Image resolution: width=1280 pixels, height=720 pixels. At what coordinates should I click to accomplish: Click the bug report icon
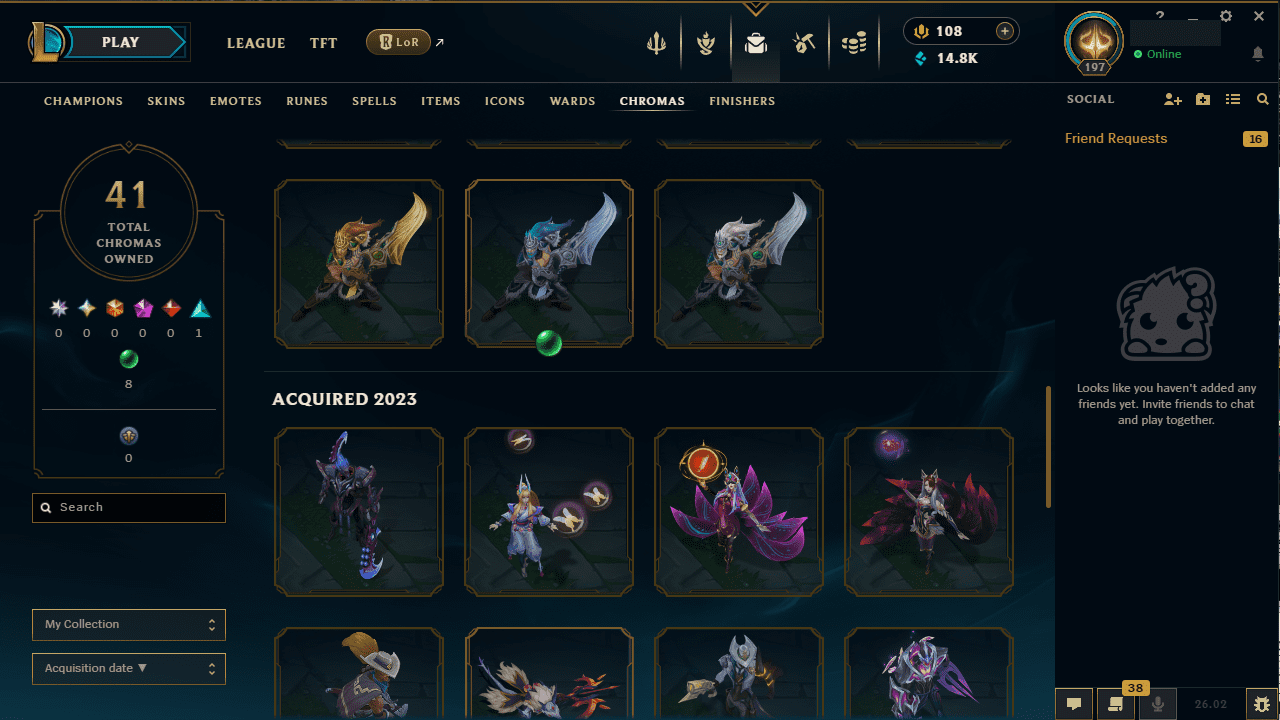tap(1262, 704)
